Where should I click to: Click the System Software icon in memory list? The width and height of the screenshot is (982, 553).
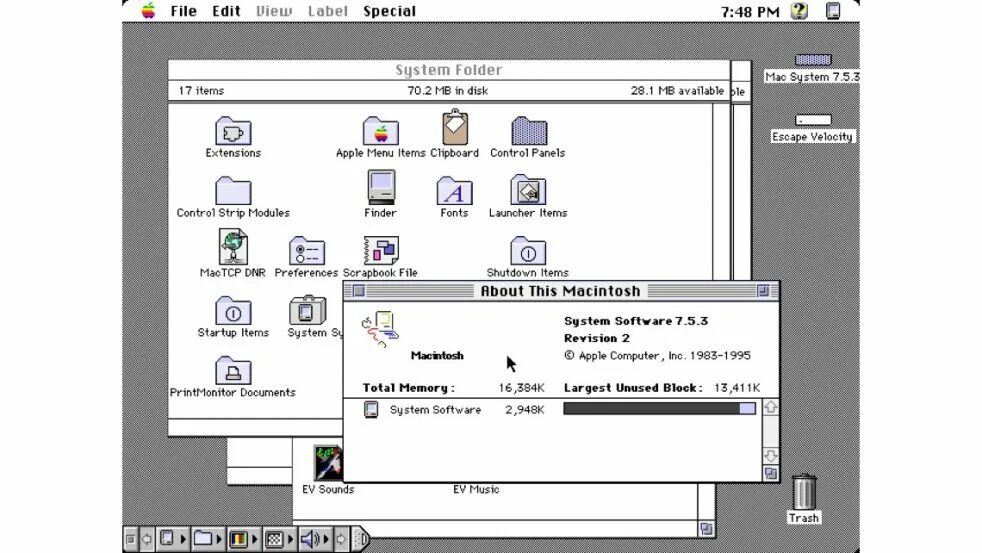coord(371,410)
